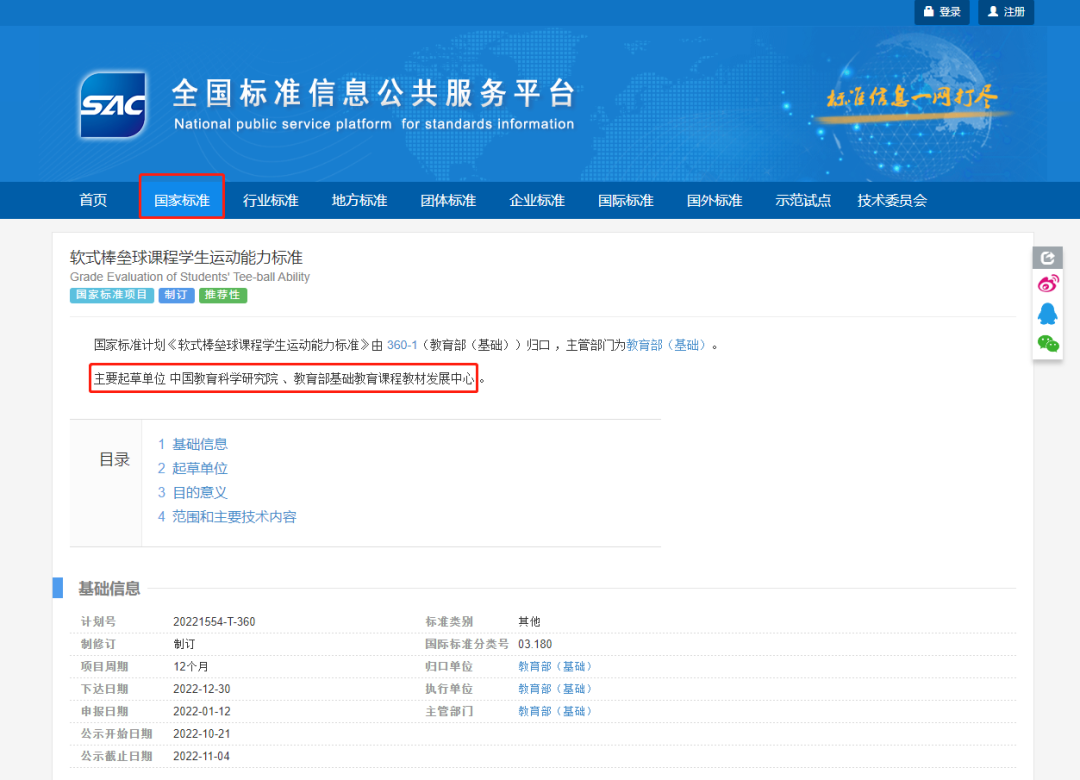1080x780 pixels.
Task: Click the 登录 login button
Action: point(942,12)
